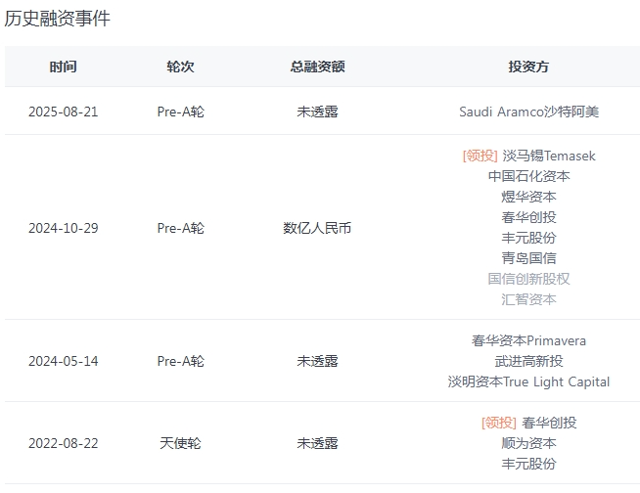
Task: Click 春华创投 in the 天使轮 row
Action: (x=549, y=423)
